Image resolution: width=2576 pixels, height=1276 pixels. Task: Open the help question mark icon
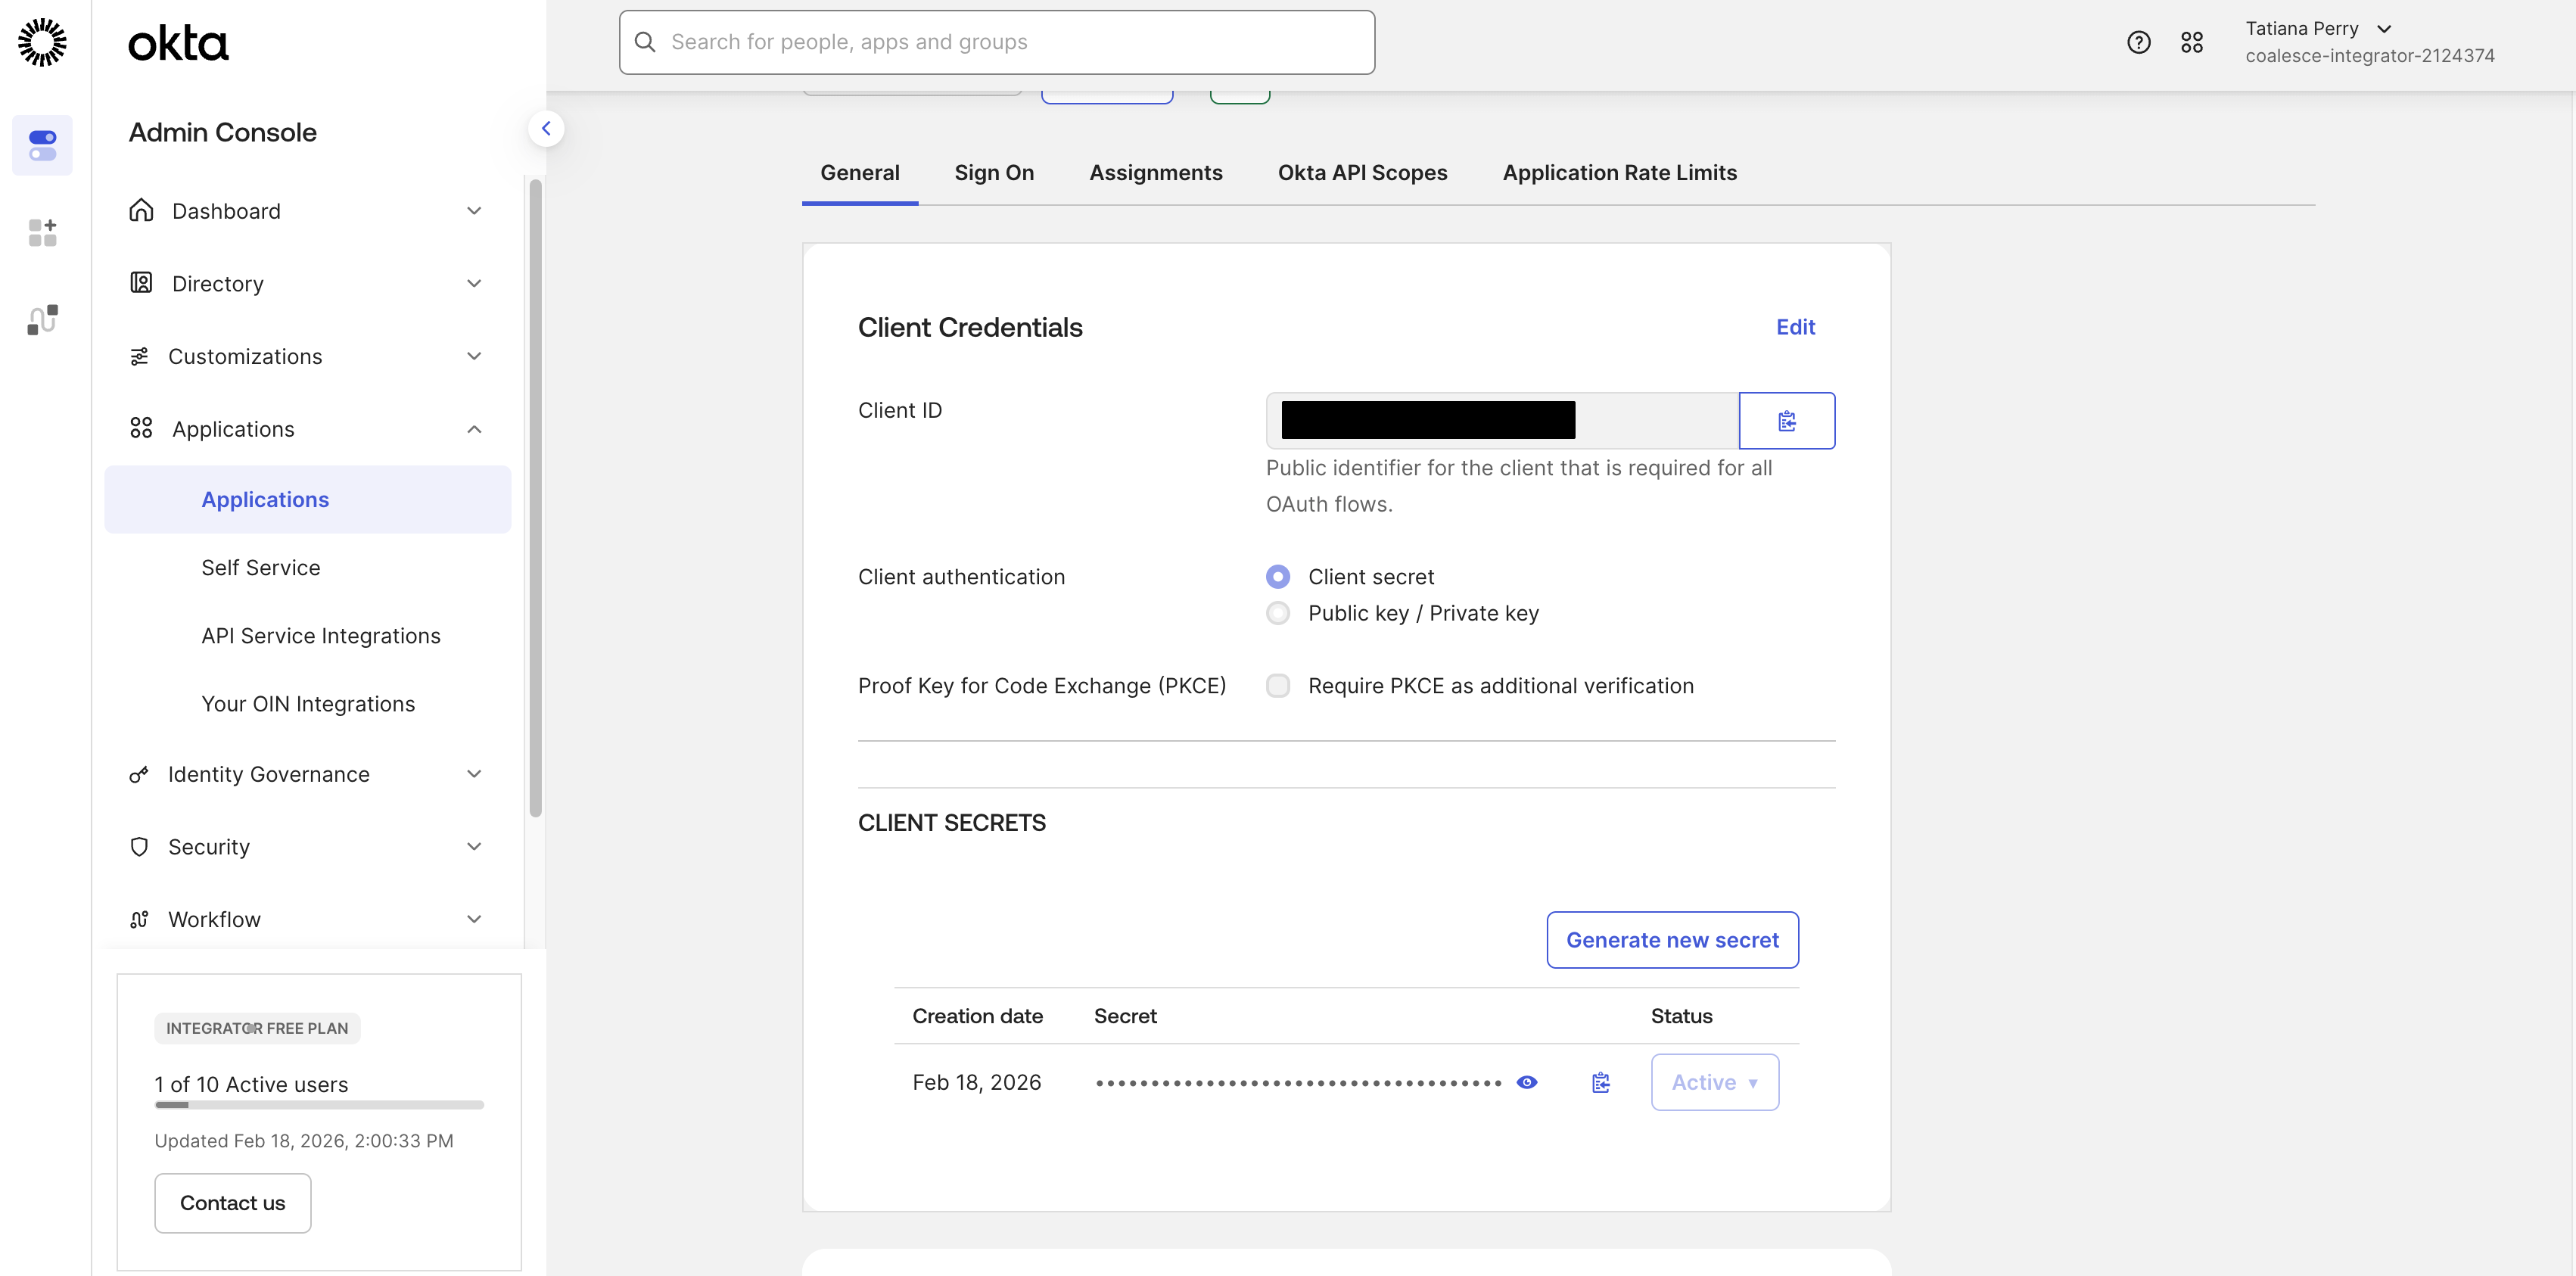(x=2138, y=42)
